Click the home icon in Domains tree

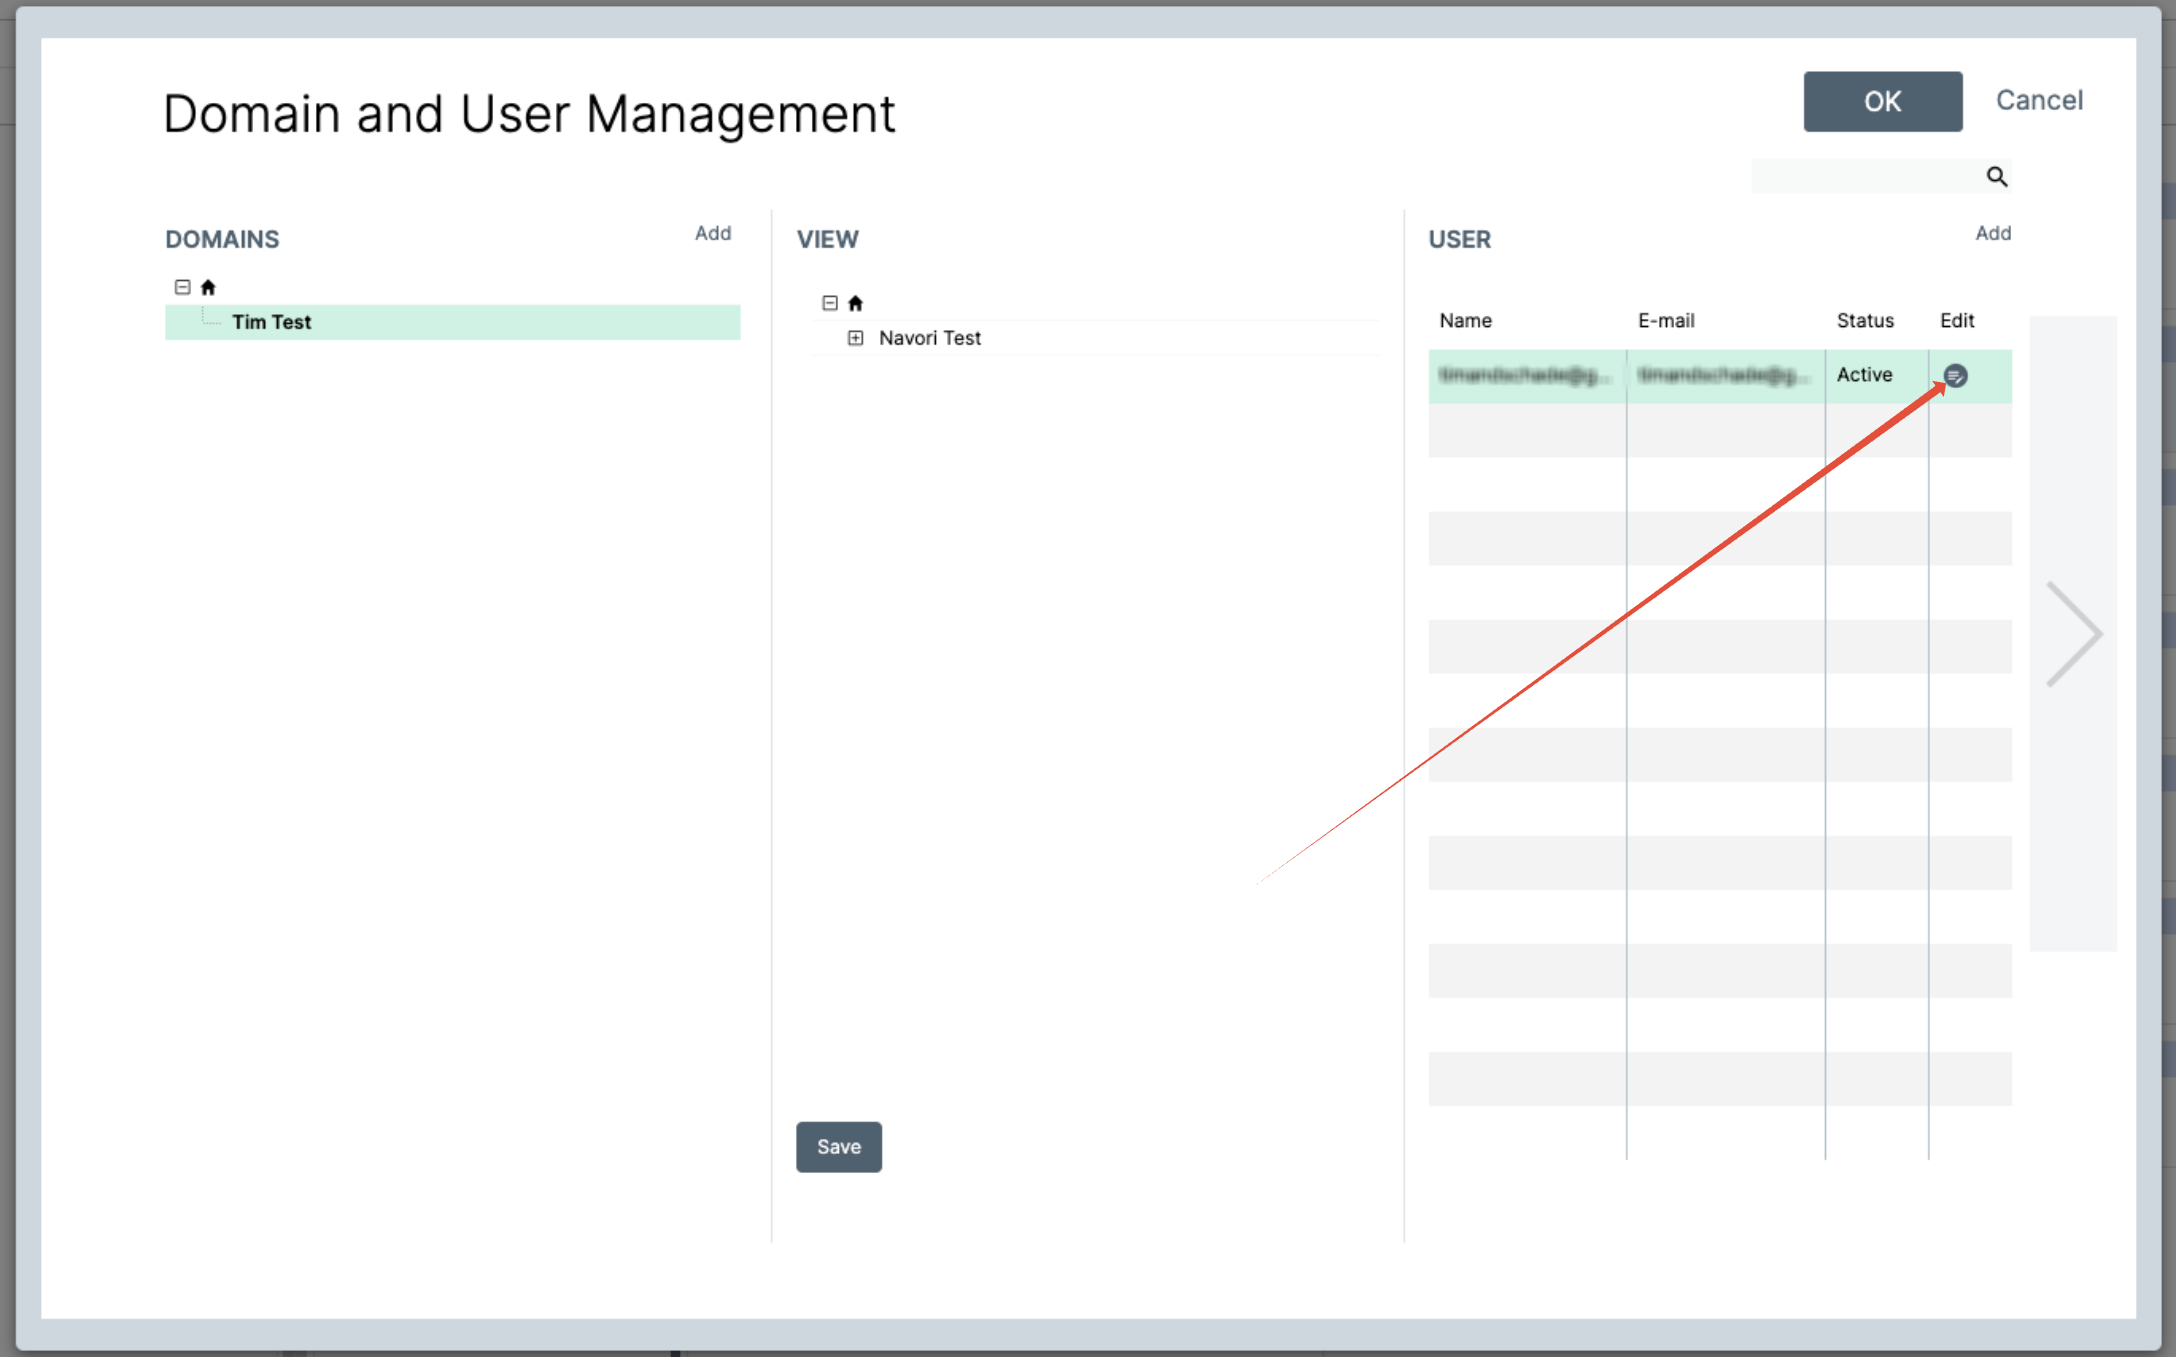click(x=208, y=288)
